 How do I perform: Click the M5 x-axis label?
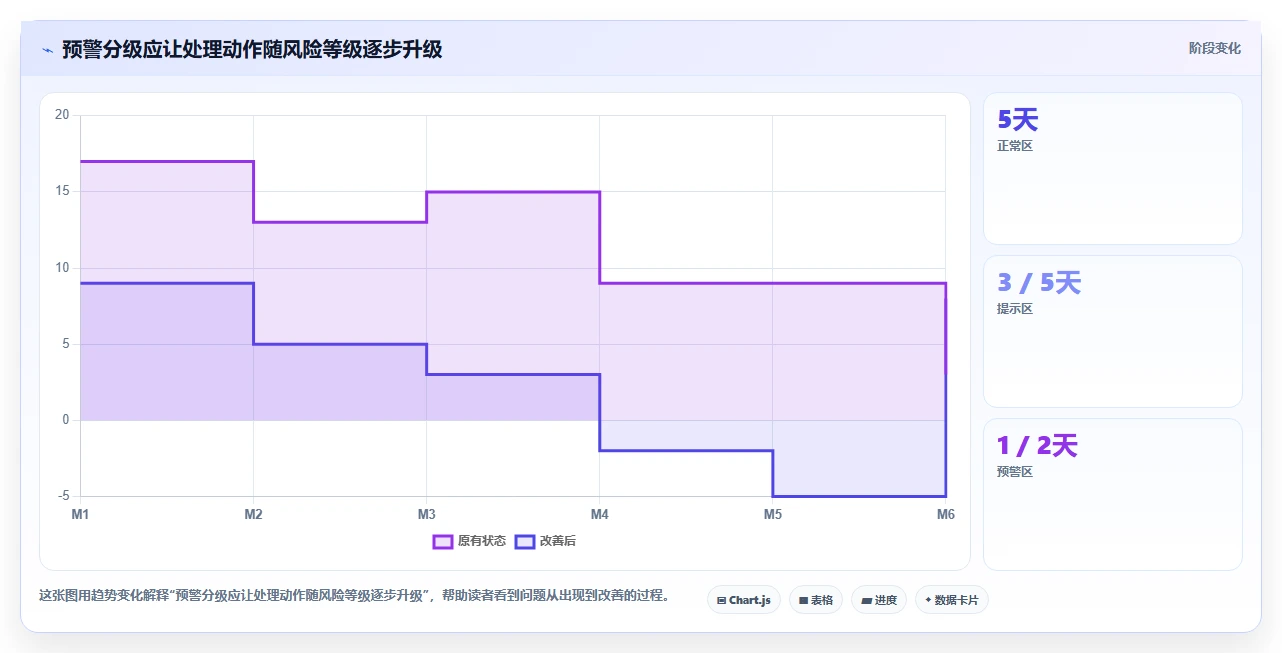coord(772,514)
